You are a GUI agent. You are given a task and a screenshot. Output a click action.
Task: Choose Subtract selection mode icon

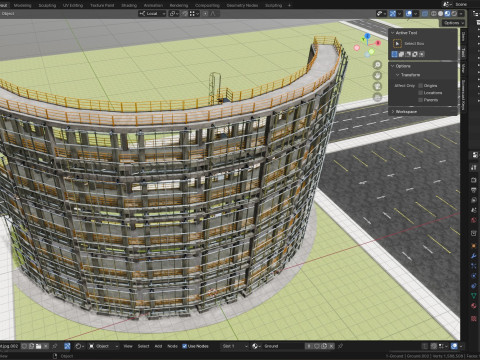[x=408, y=54]
